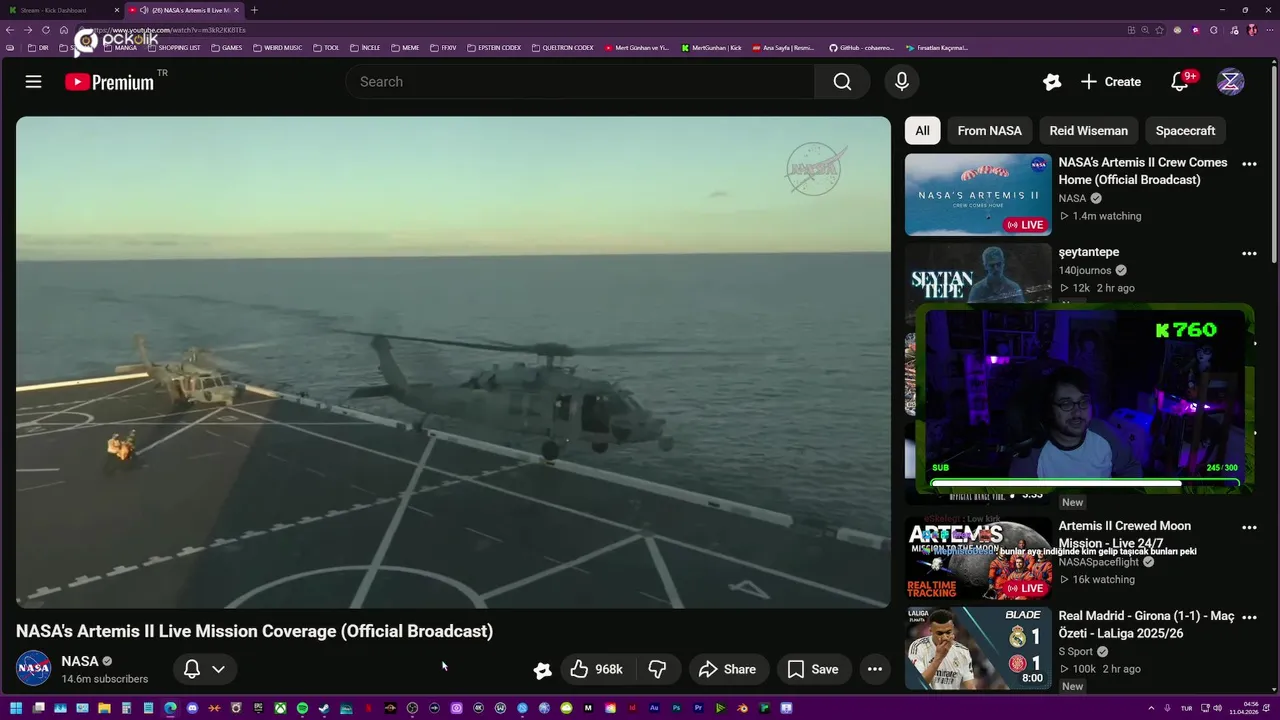Toggle the subscription bell for NASA
This screenshot has height=720, width=1280.
pos(192,669)
